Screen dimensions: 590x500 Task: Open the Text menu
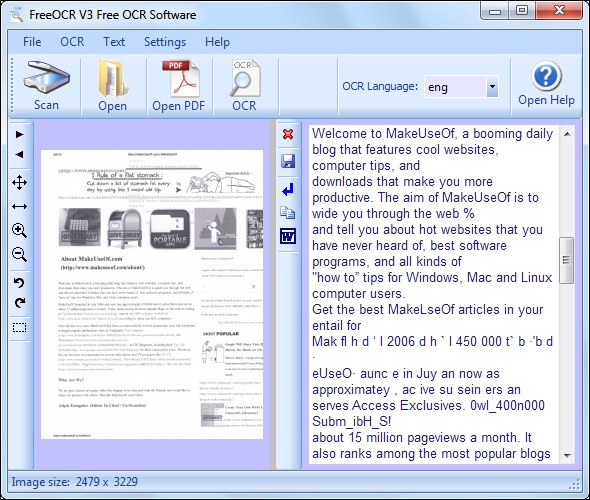[114, 42]
